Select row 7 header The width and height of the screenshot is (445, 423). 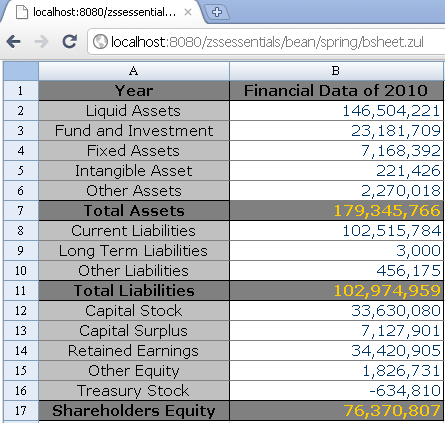click(21, 211)
